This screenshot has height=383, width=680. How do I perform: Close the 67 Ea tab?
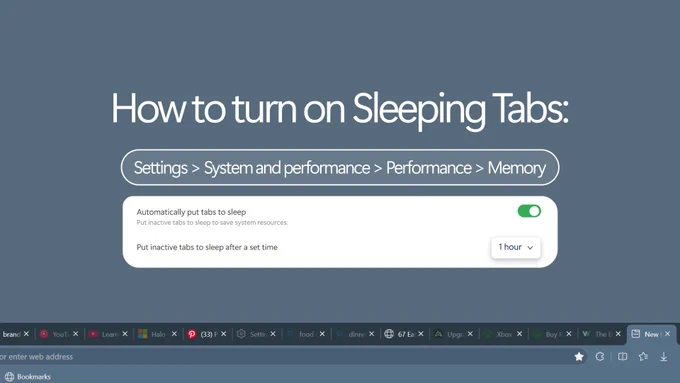click(x=421, y=334)
